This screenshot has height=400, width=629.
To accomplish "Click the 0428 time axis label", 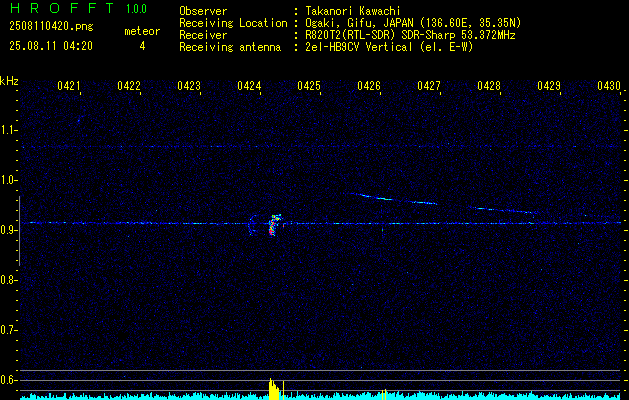I will pos(489,85).
